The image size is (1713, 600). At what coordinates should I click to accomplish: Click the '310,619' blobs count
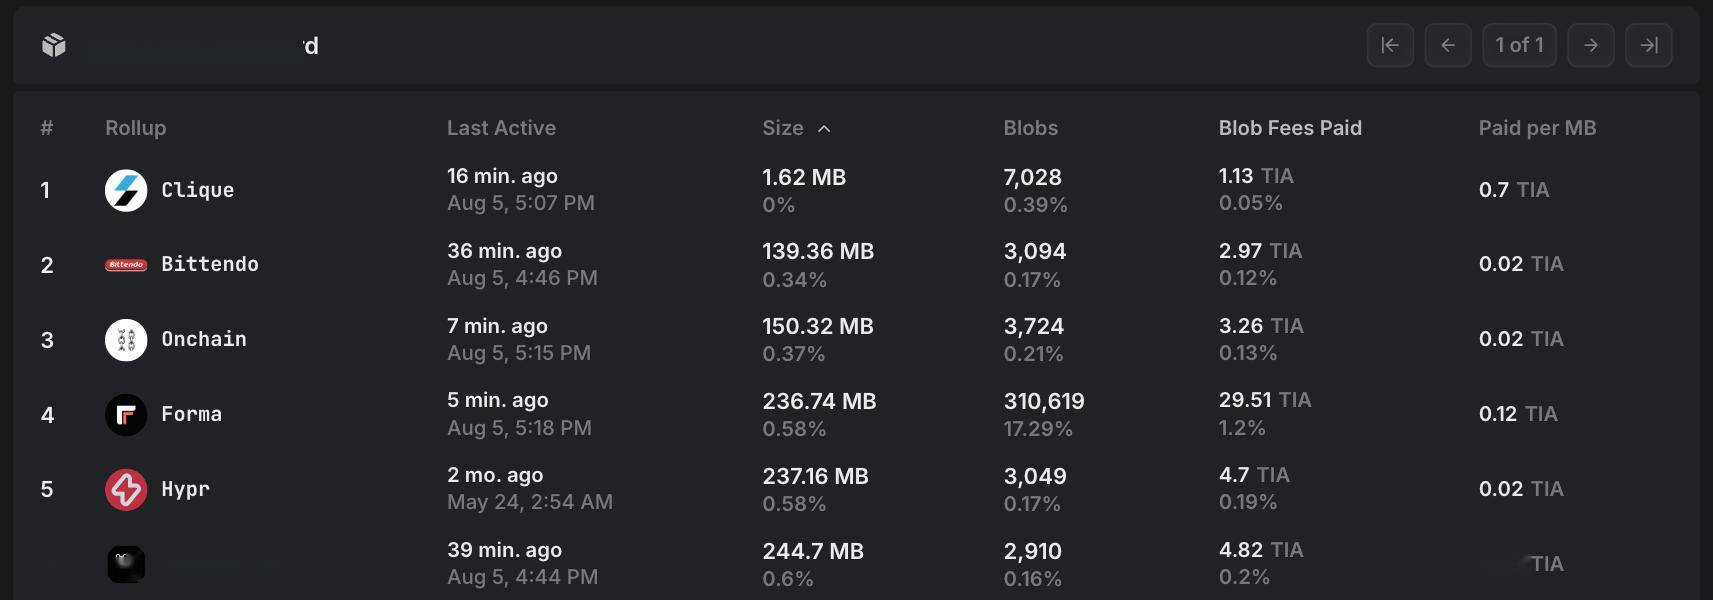click(1044, 401)
